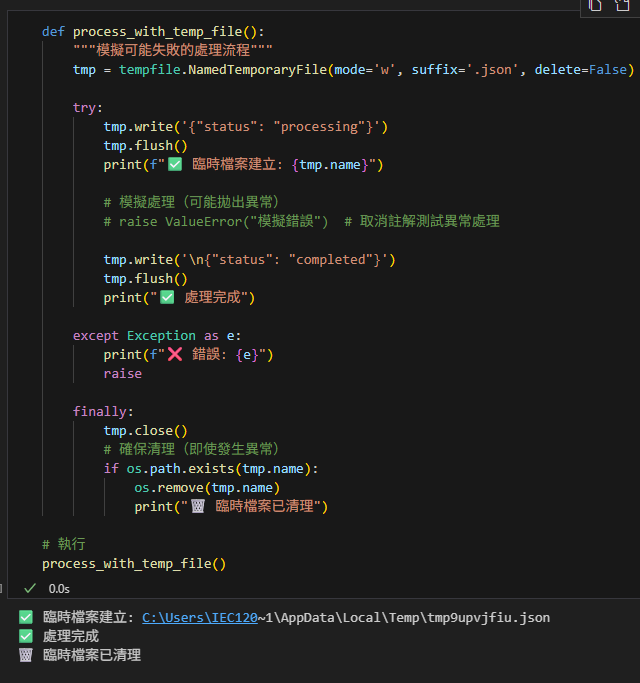Viewport: 640px width, 683px height.
Task: Click the comment # 確保清理 (即使發生異常)
Action: (x=191, y=450)
